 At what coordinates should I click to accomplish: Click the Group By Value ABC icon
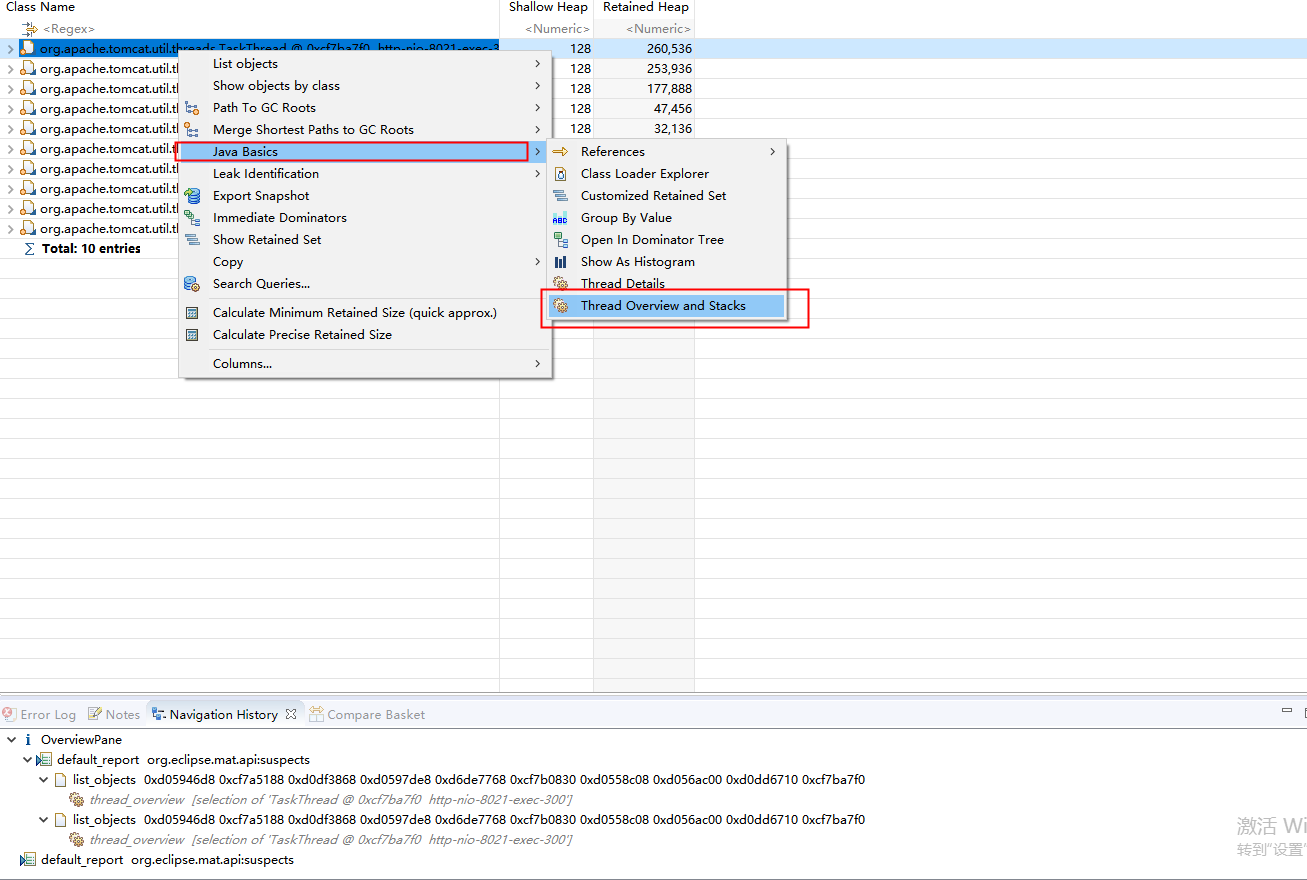560,217
